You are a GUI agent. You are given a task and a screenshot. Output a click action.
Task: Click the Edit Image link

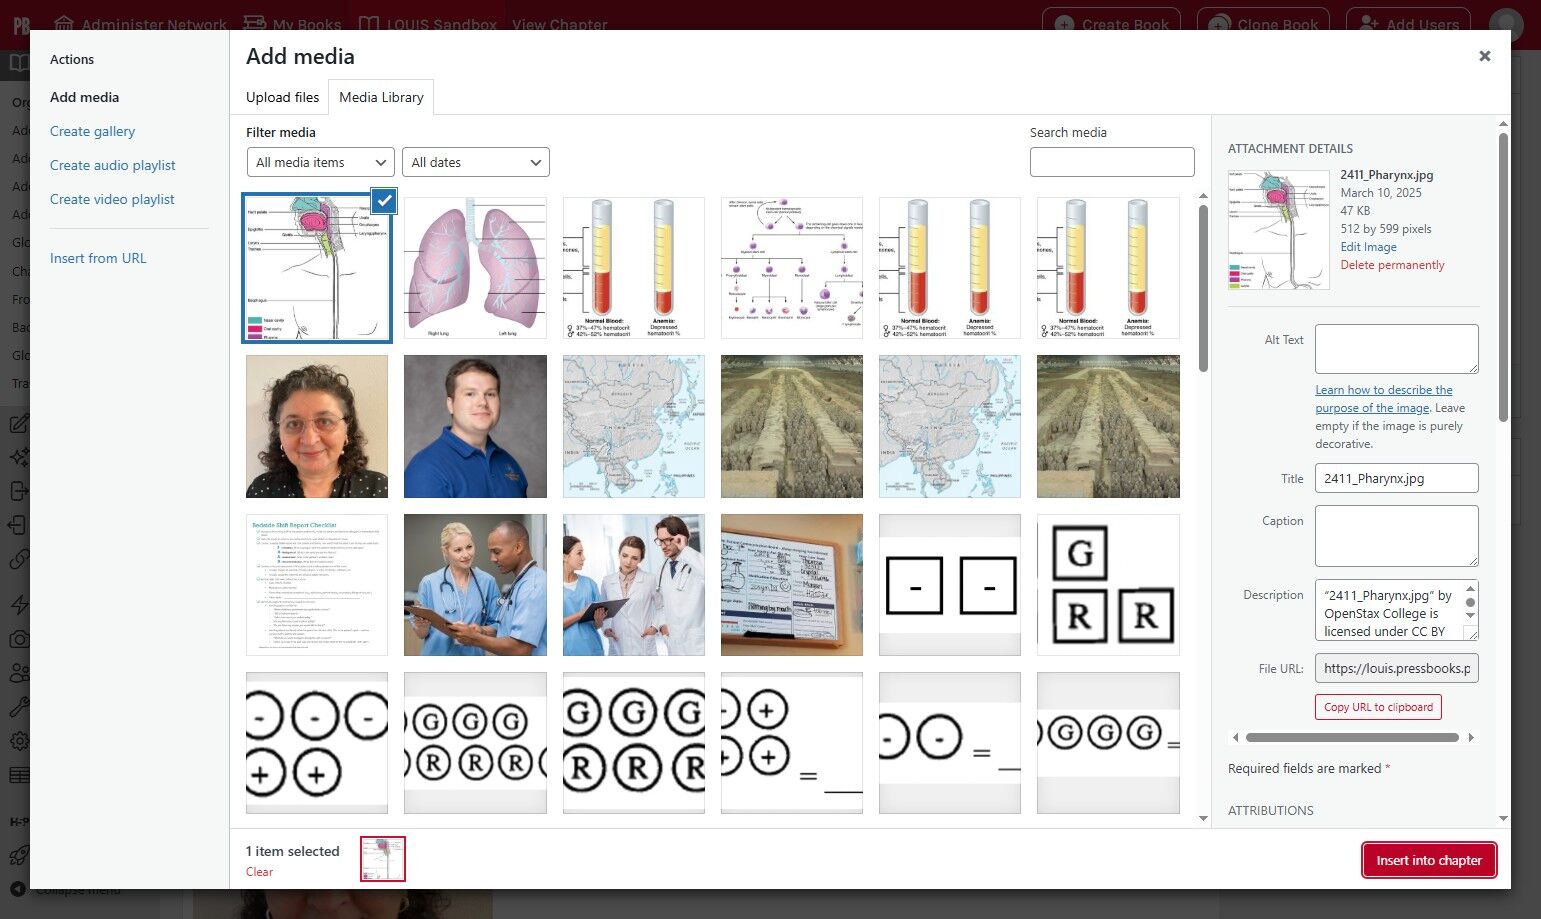[x=1369, y=247]
